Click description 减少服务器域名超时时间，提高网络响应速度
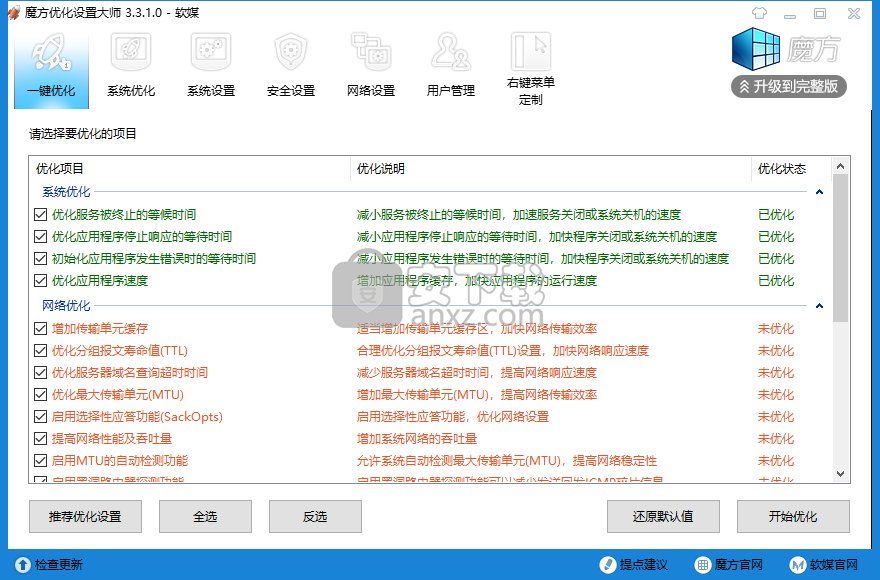Viewport: 880px width, 580px height. coord(477,372)
